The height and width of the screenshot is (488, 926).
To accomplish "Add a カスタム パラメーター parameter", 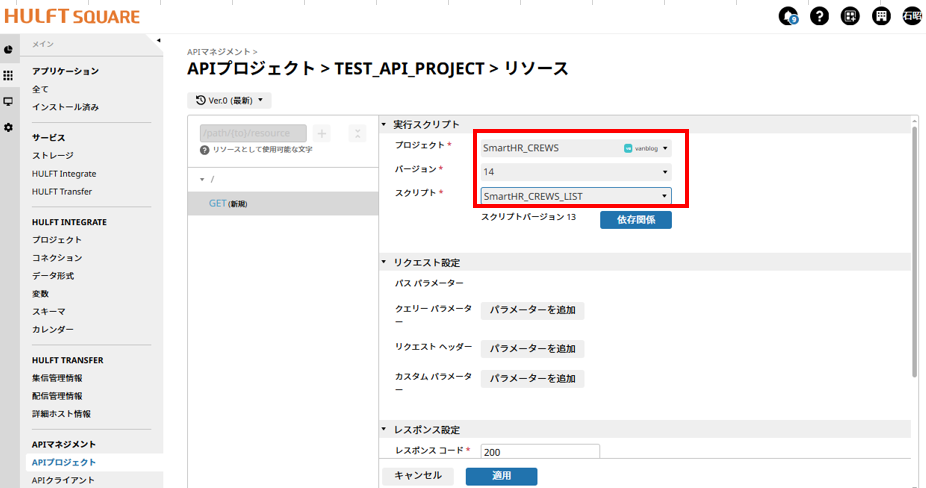I will [532, 379].
